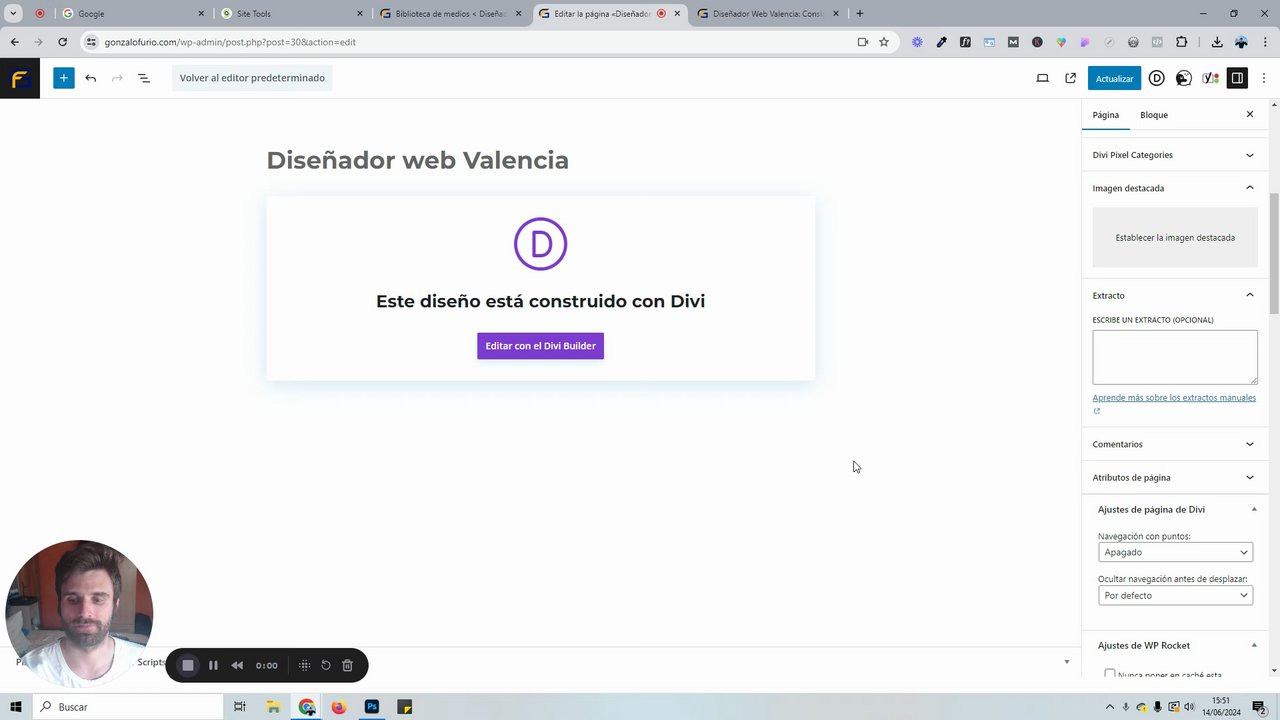Open Firefox from the taskbar
The height and width of the screenshot is (720, 1280).
tap(338, 707)
